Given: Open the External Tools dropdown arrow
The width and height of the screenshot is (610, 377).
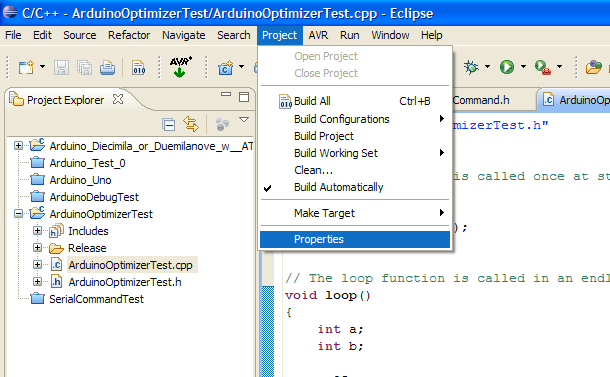Looking at the screenshot, I should (559, 67).
